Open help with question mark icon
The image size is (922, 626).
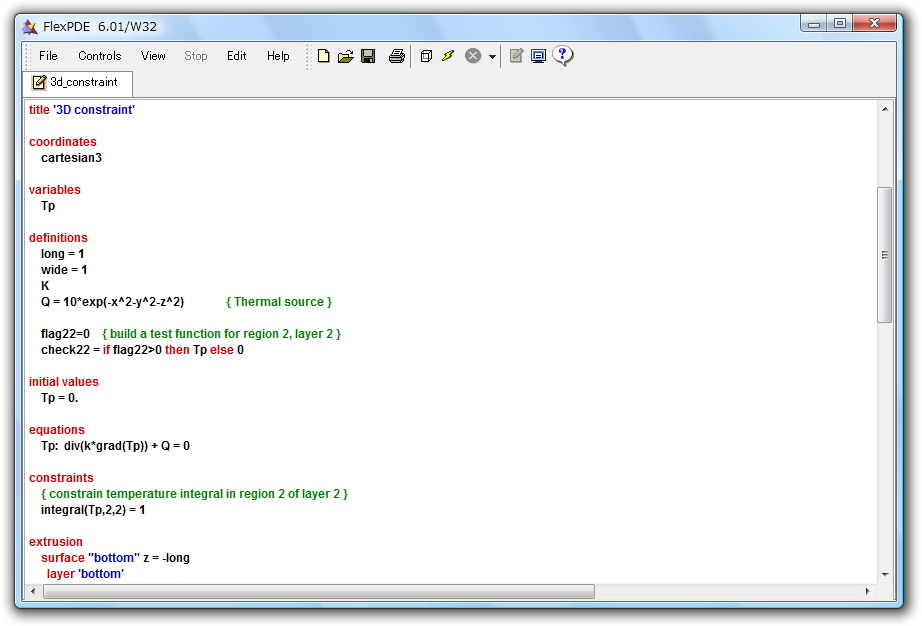point(563,56)
